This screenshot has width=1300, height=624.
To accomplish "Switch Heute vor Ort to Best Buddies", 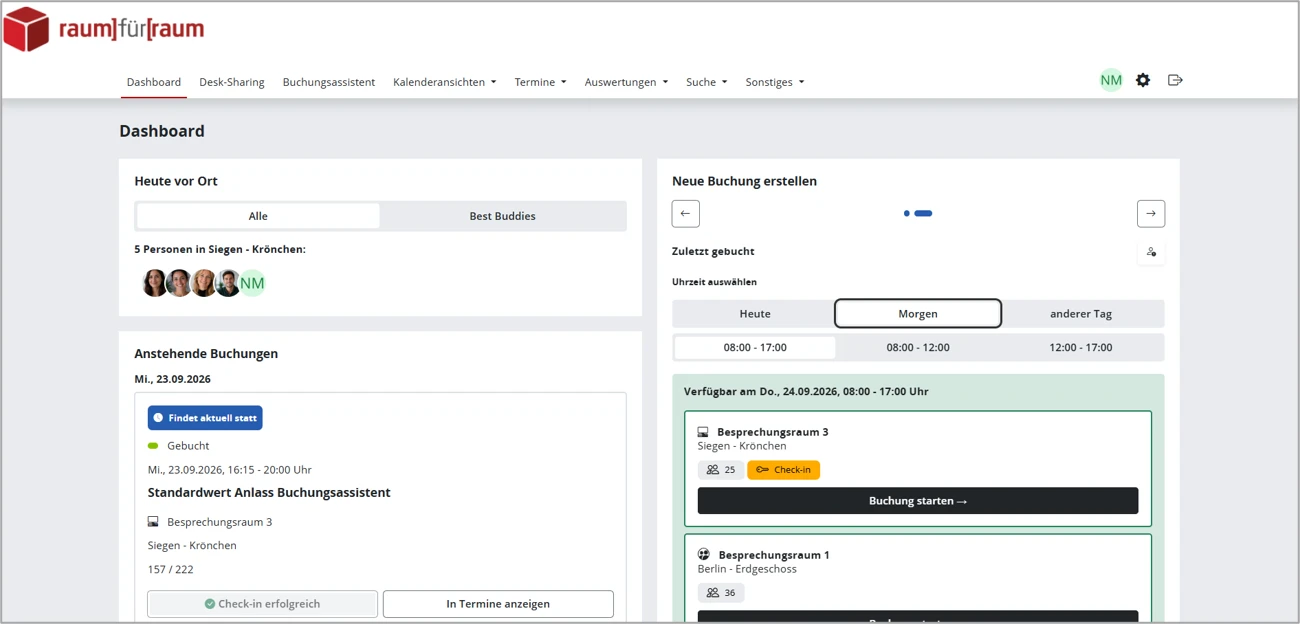I will point(502,216).
